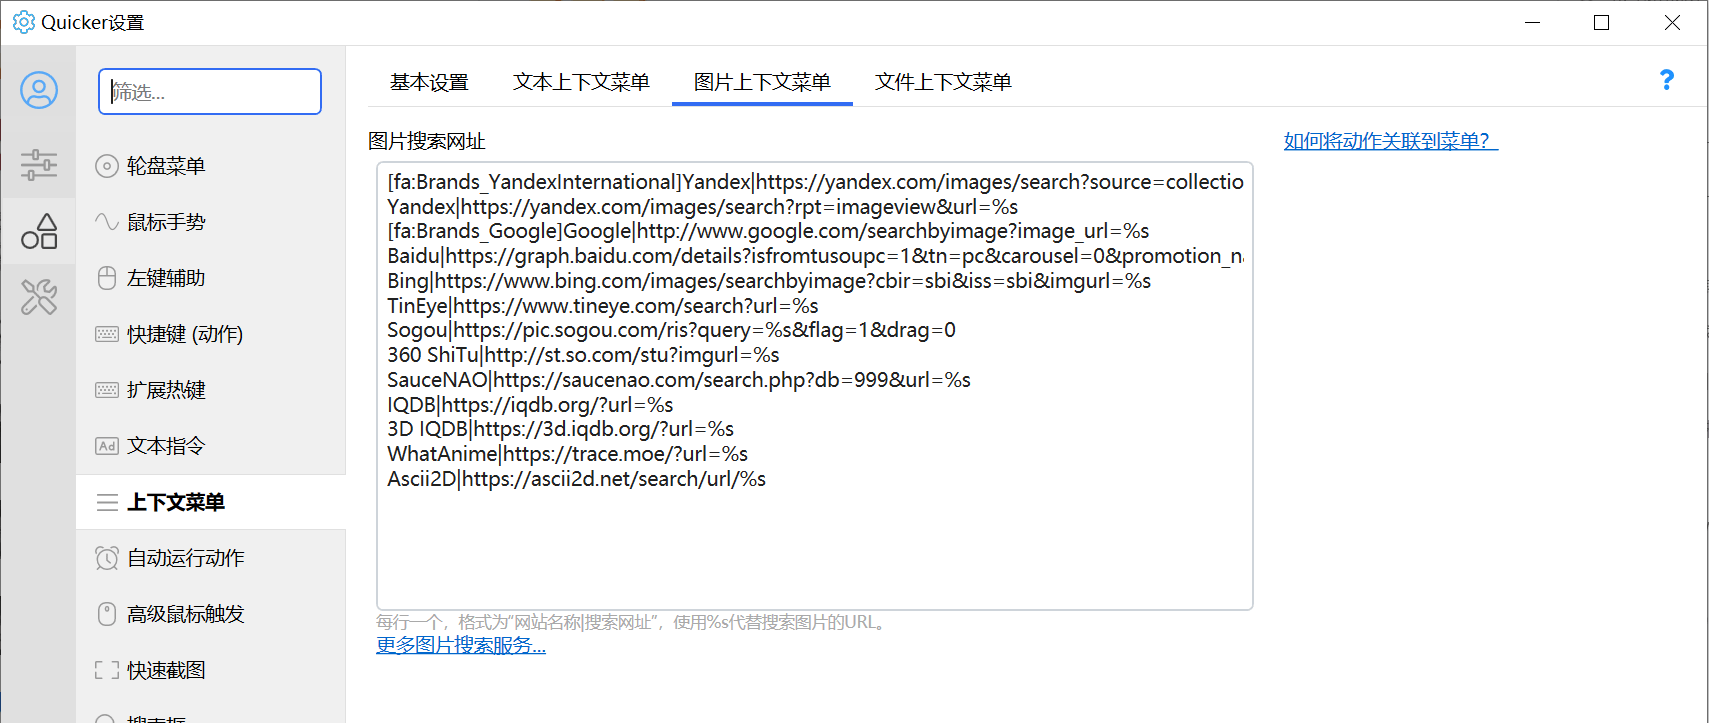Image resolution: width=1709 pixels, height=723 pixels.
Task: Open the sliders settings sidebar icon
Action: click(39, 165)
